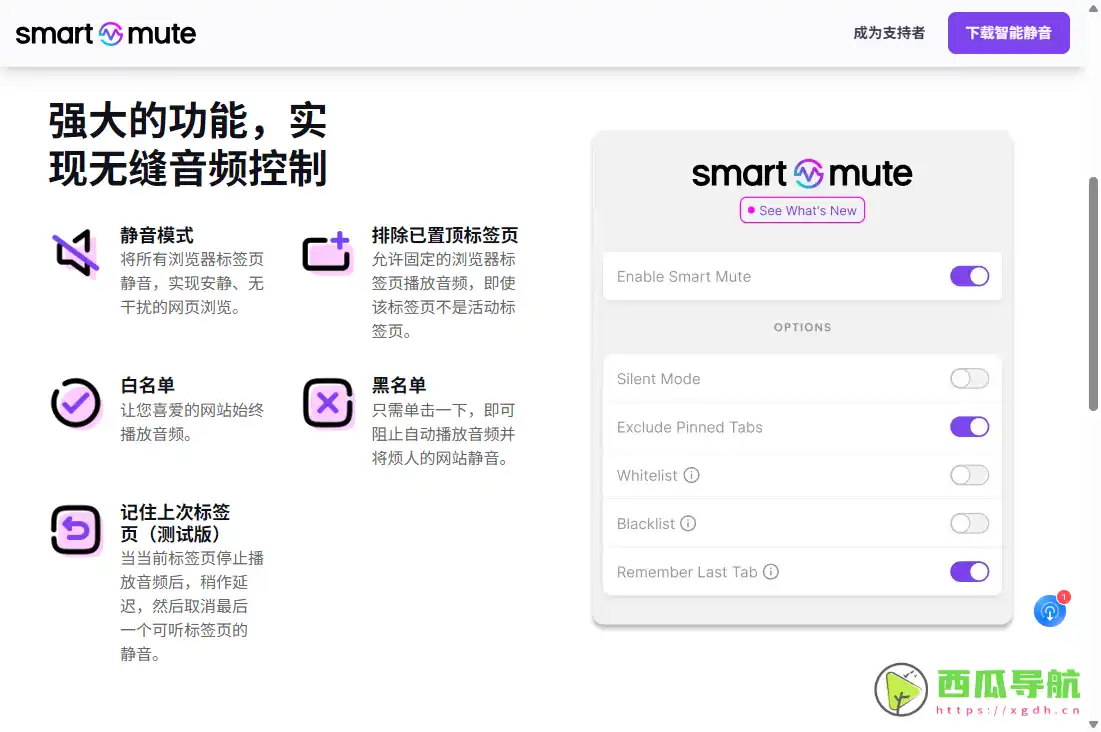This screenshot has height=732, width=1101.
Task: Turn on the Whitelist toggle
Action: click(969, 475)
